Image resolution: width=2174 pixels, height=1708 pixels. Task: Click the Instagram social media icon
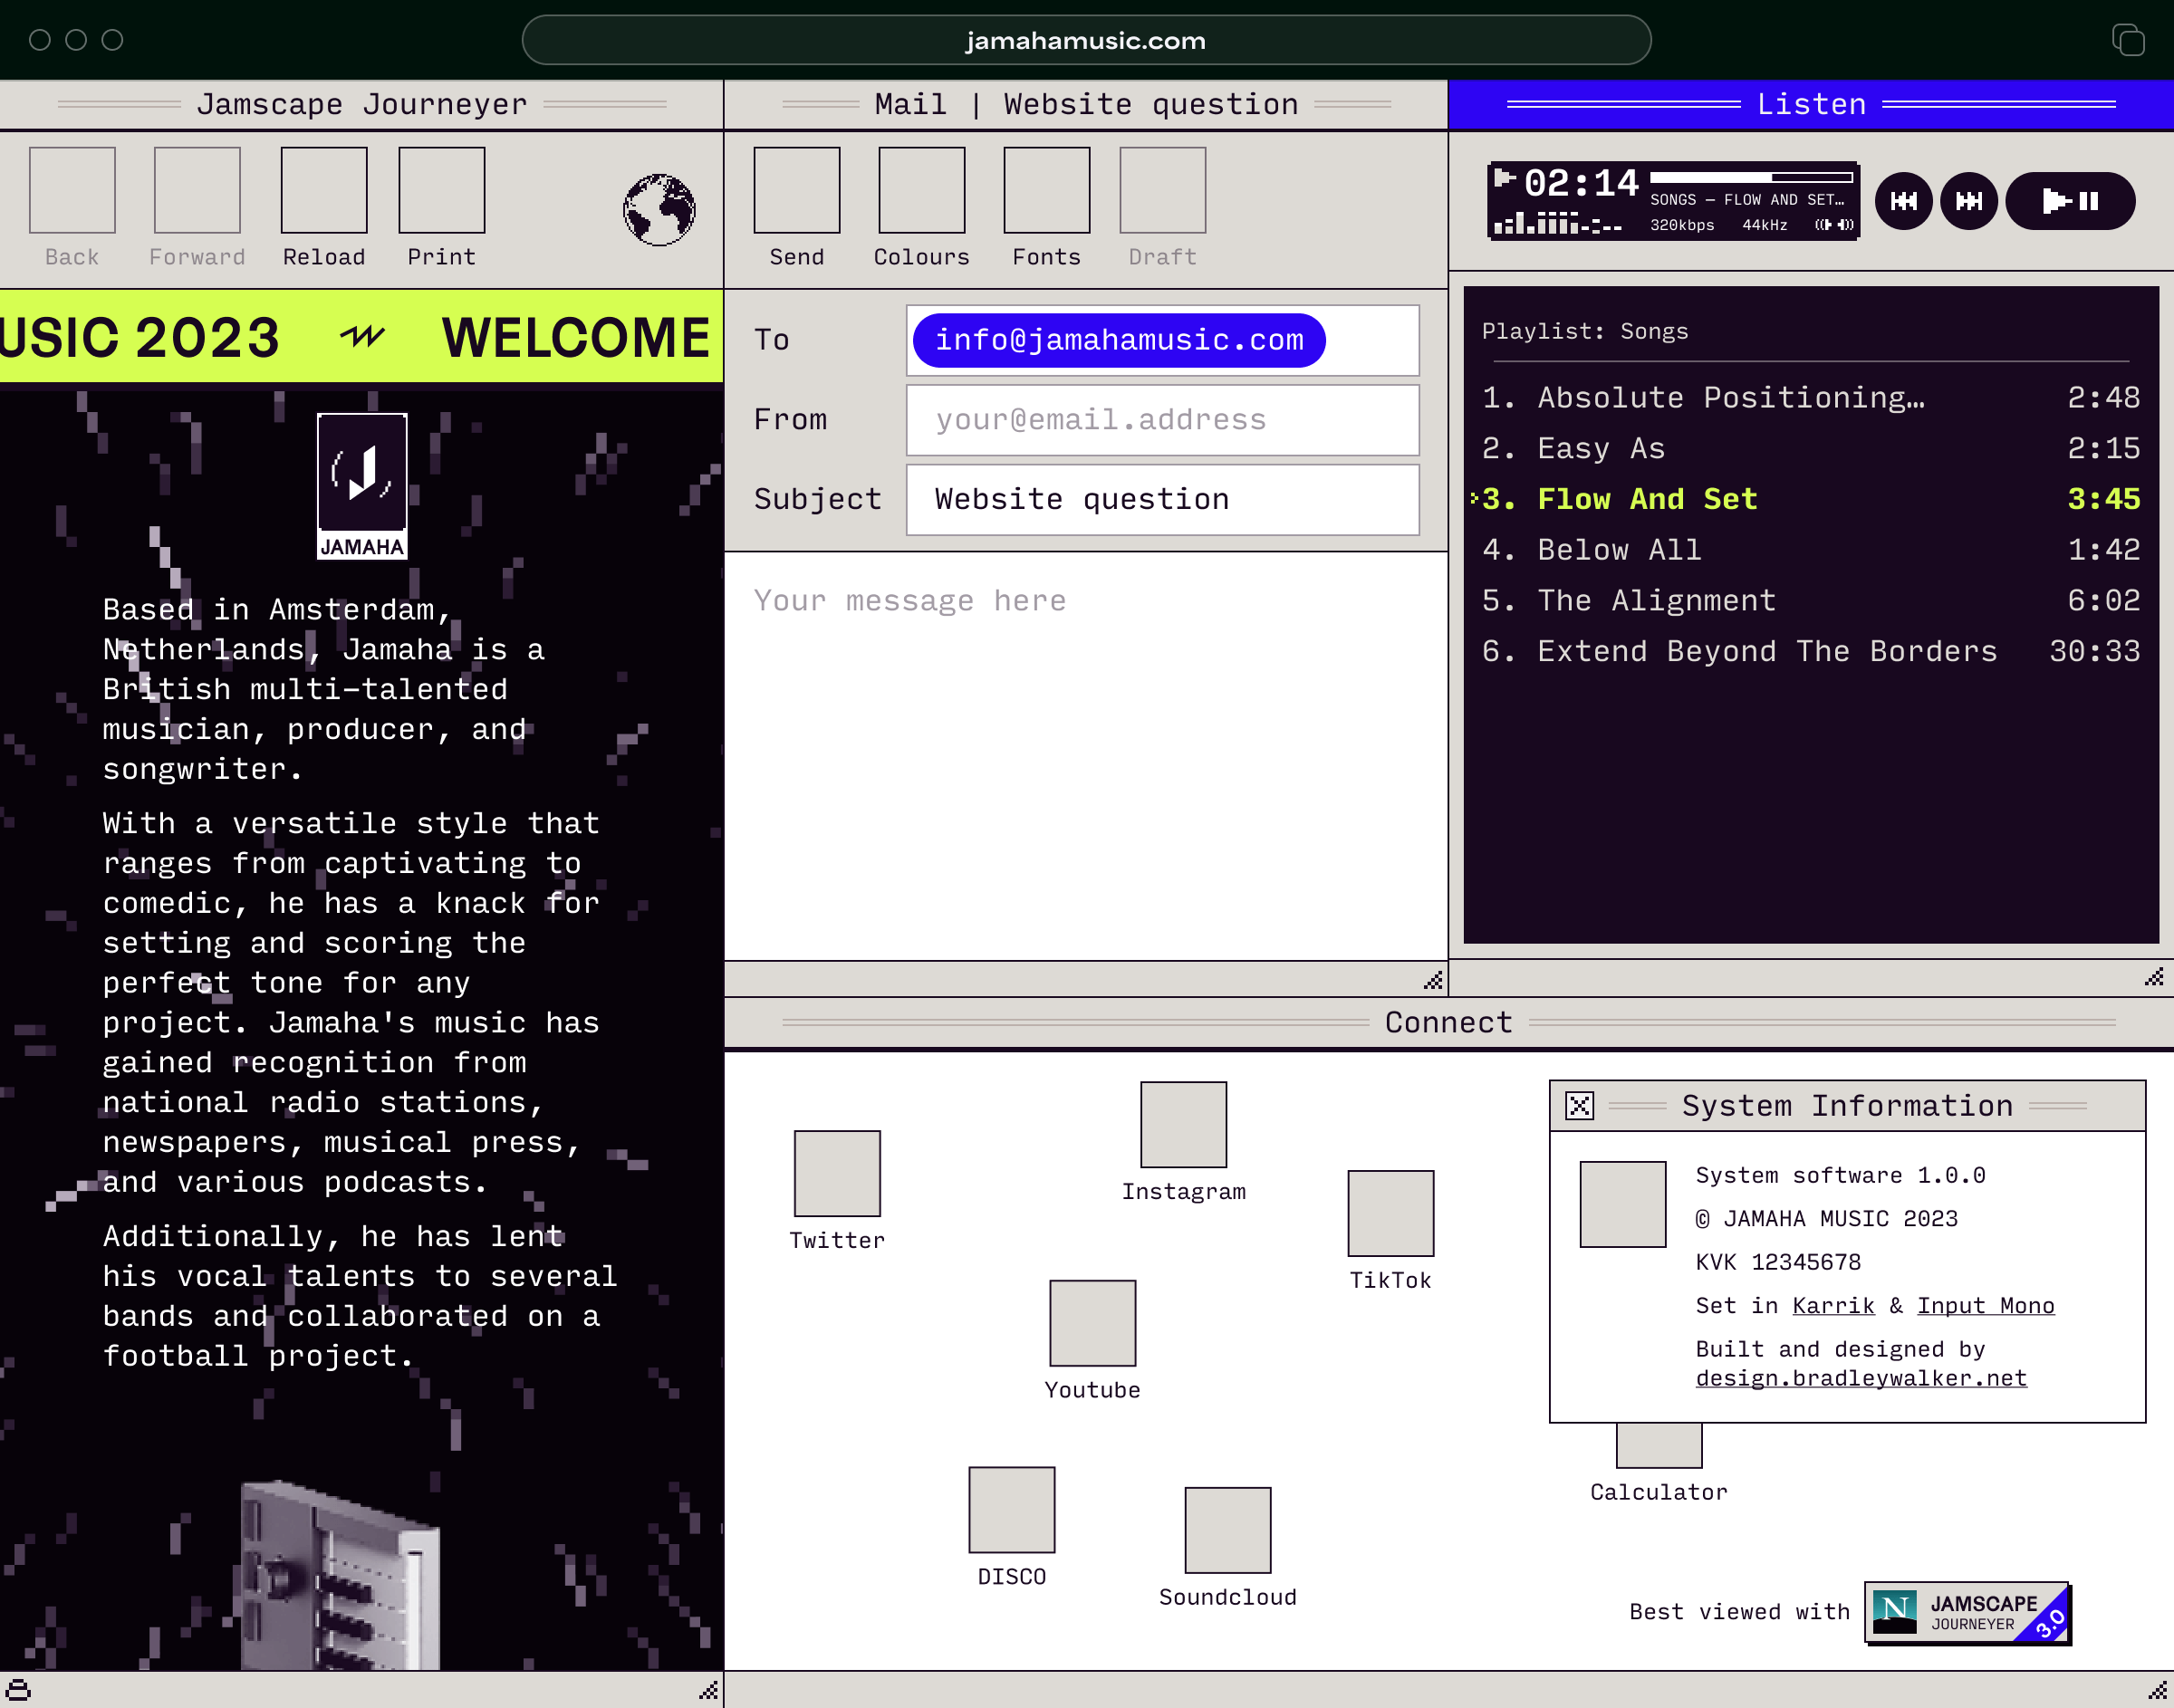(1184, 1124)
